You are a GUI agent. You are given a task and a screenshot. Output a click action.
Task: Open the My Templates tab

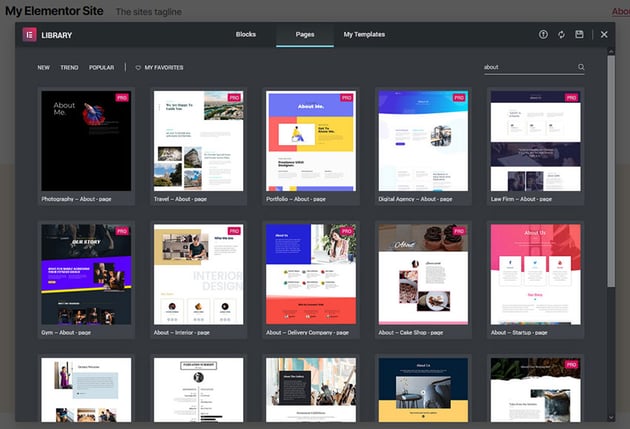[364, 35]
